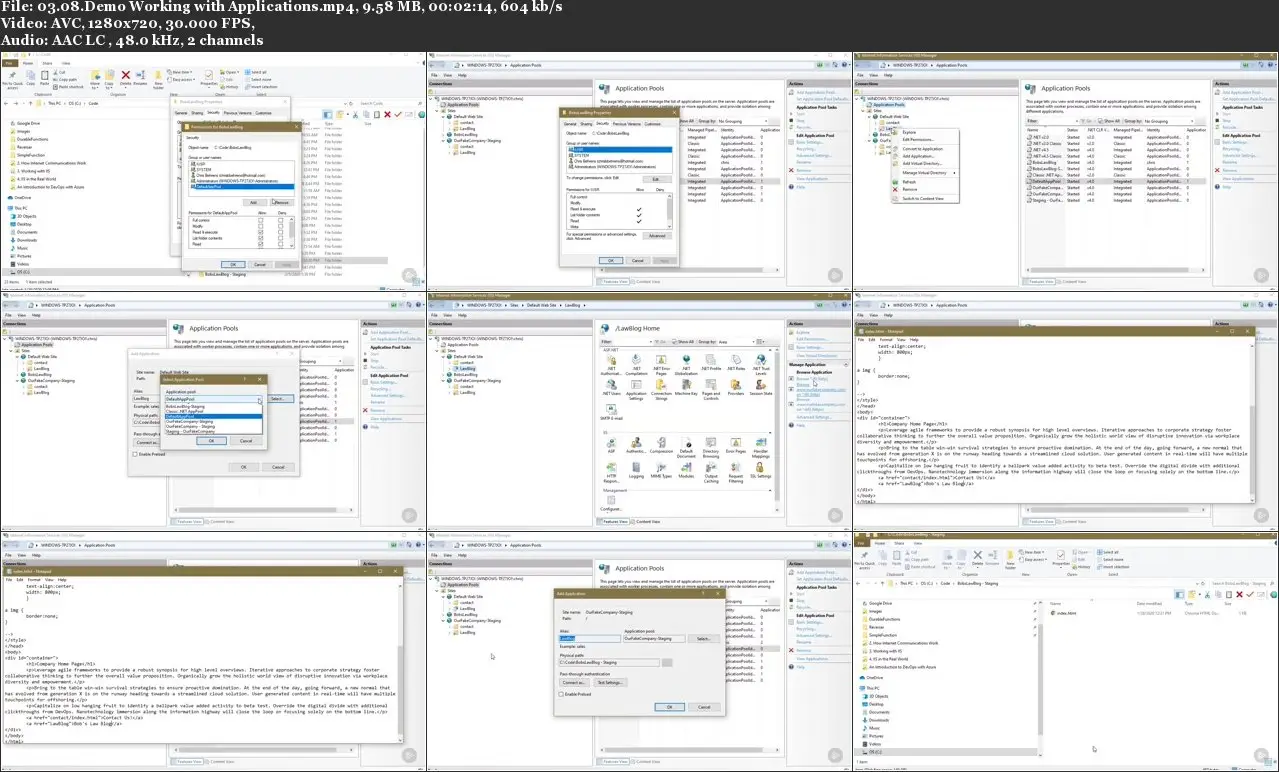Open MIME Types feature icon
This screenshot has width=1279, height=772.
pyautogui.click(x=661, y=472)
